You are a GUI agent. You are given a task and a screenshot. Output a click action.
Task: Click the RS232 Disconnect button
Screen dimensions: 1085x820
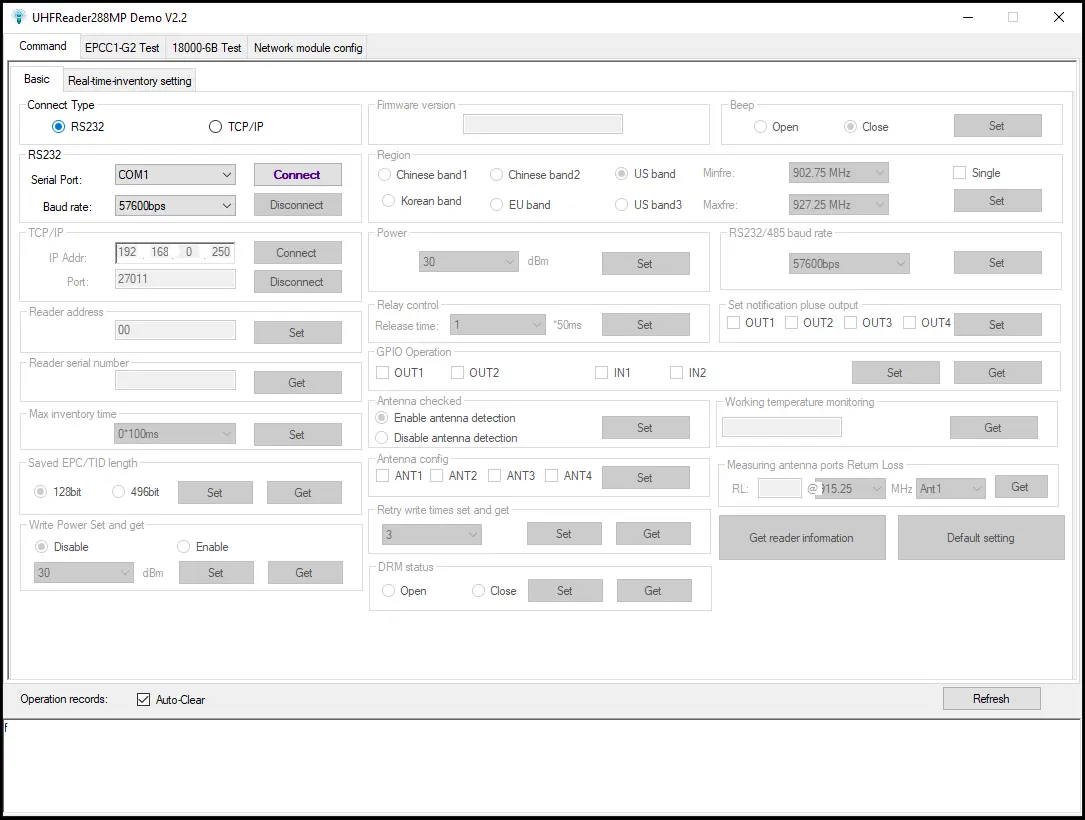click(x=297, y=205)
